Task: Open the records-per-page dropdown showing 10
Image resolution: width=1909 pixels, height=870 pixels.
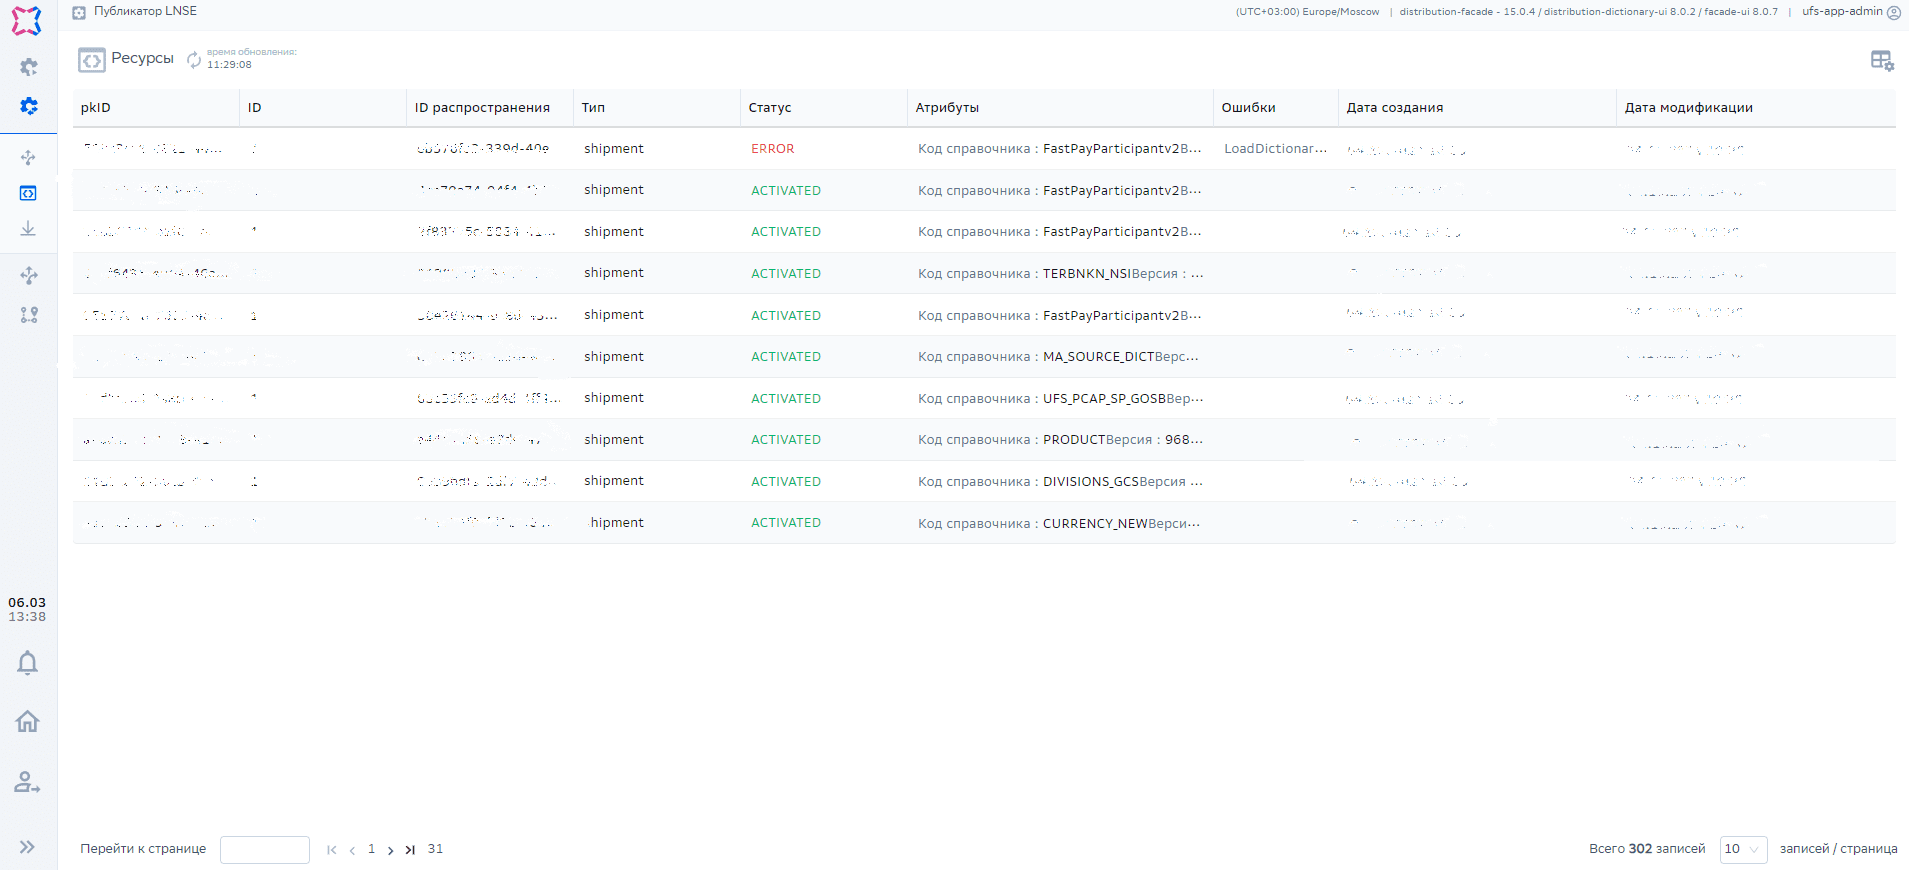Action: (1742, 849)
